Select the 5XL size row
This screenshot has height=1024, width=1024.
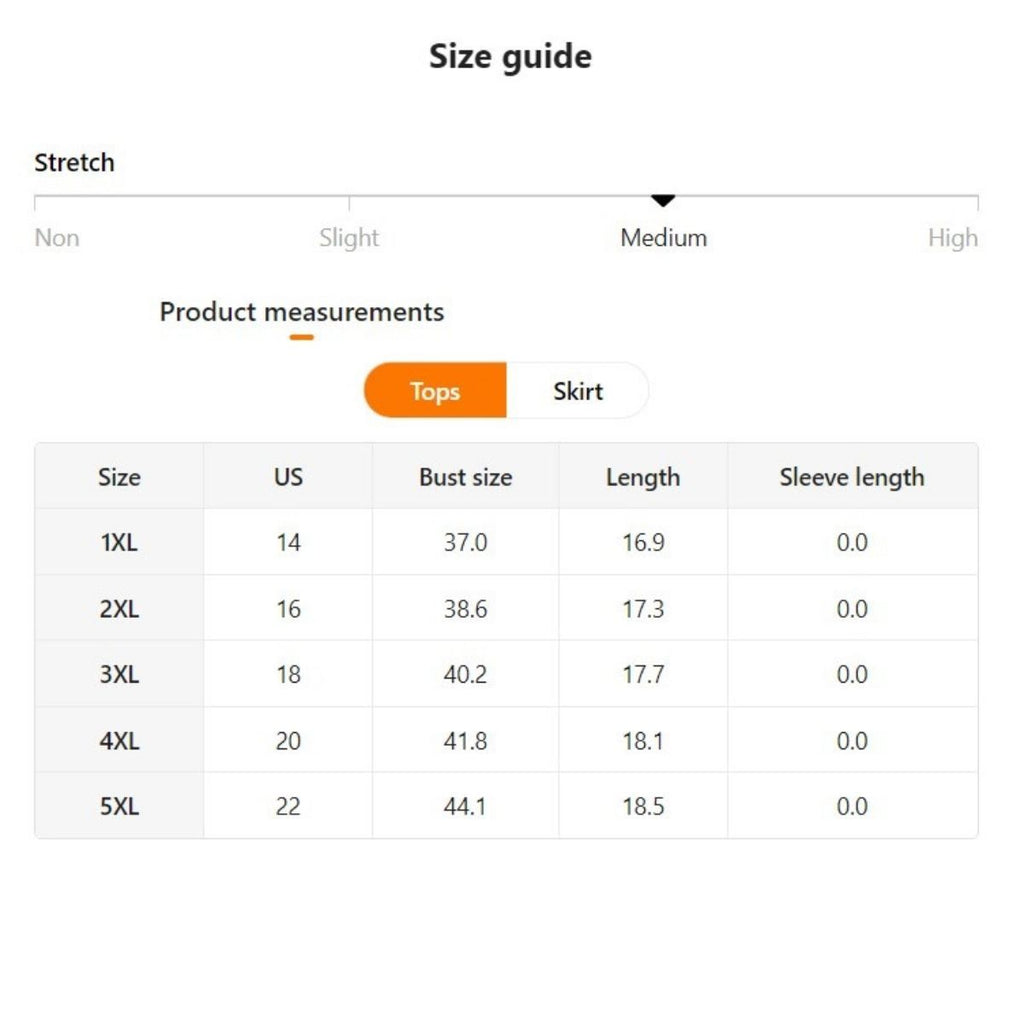click(x=119, y=806)
